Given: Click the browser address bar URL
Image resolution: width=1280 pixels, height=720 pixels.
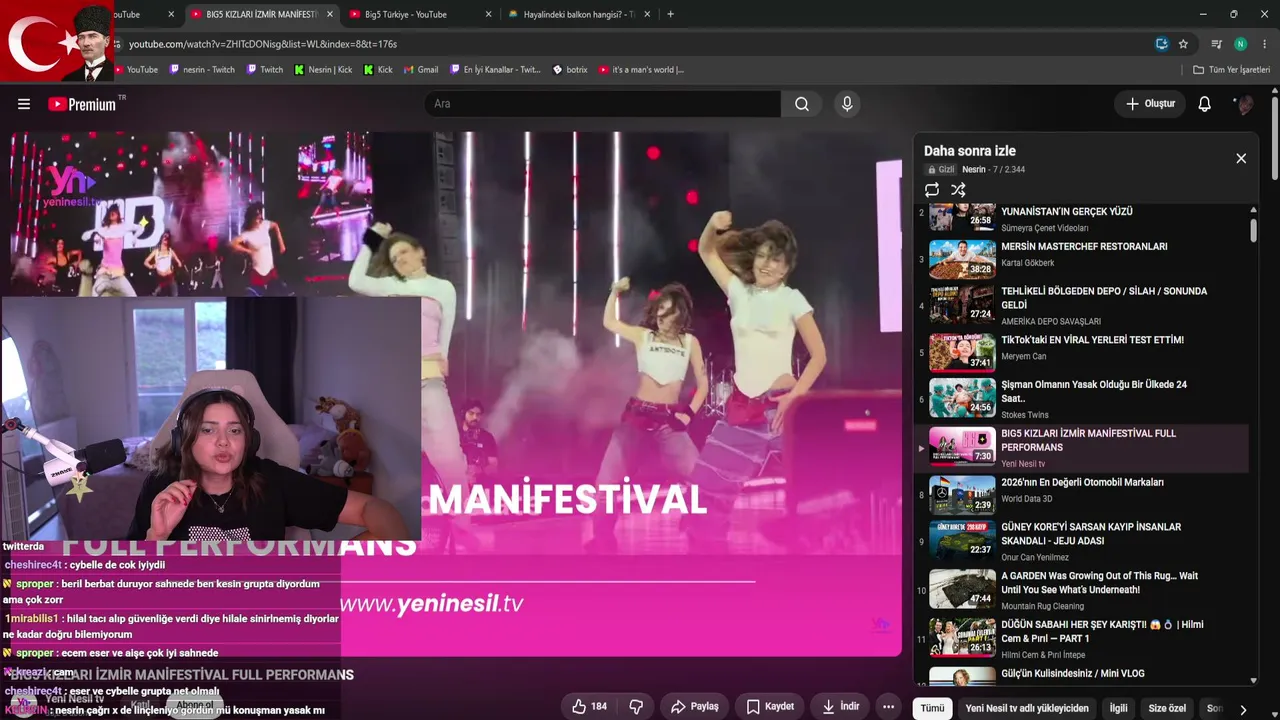Looking at the screenshot, I should [263, 44].
